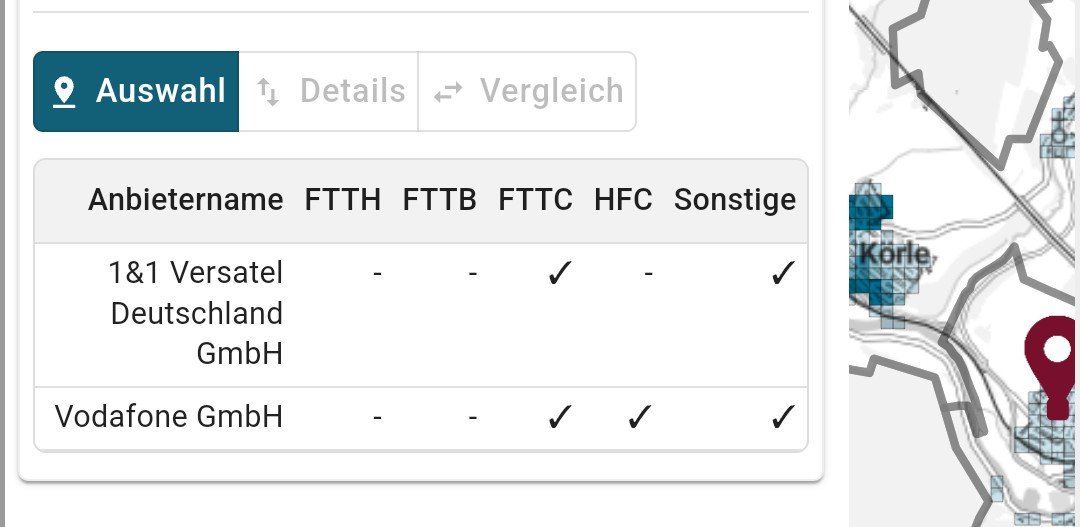Switch to the Vergleich tab

(x=527, y=92)
